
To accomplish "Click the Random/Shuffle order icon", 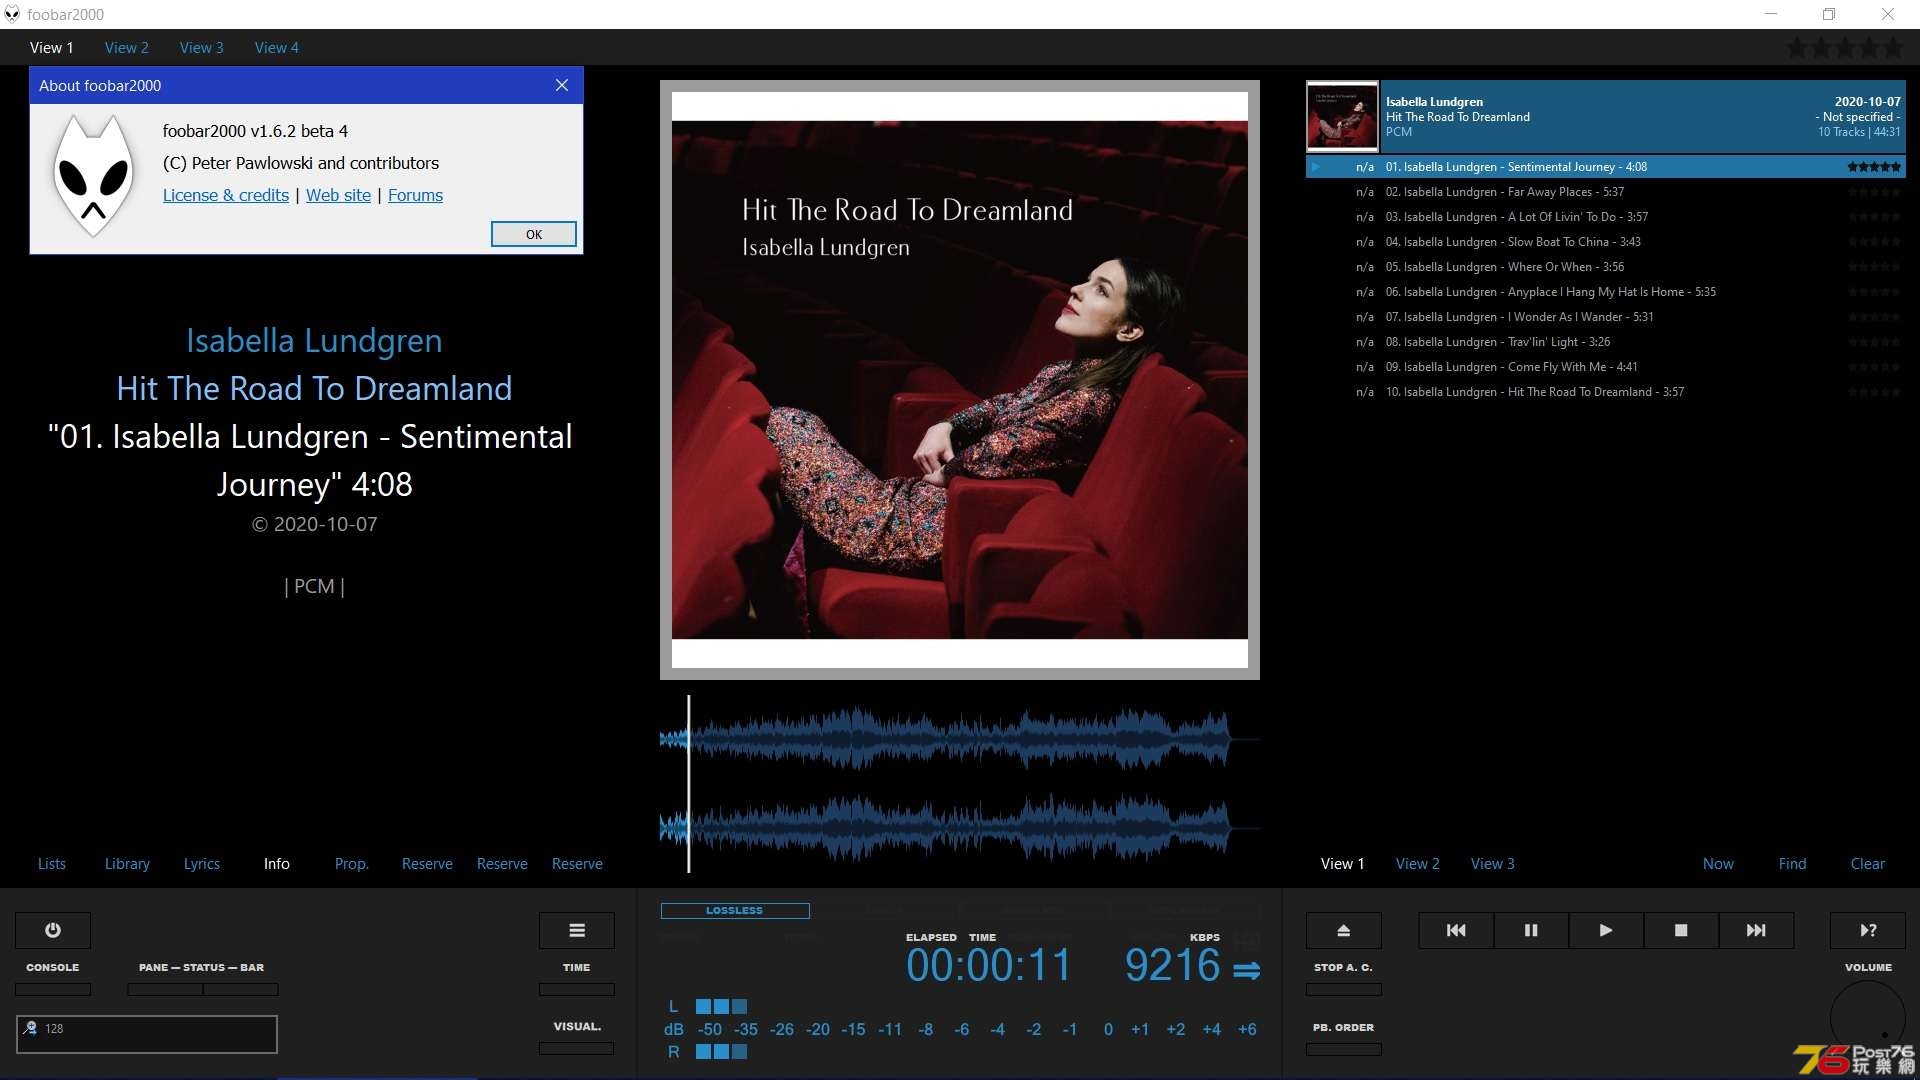I will coord(1869,930).
